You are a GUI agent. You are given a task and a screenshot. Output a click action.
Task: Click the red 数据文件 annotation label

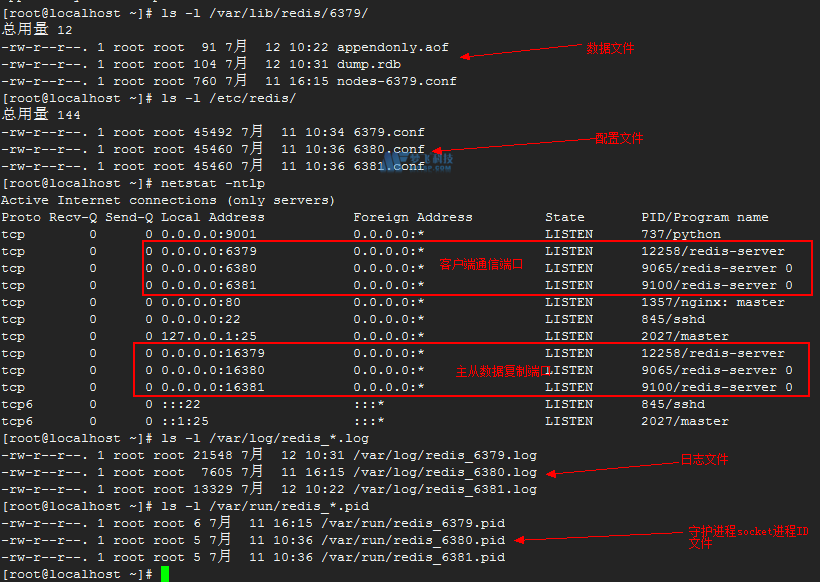610,48
